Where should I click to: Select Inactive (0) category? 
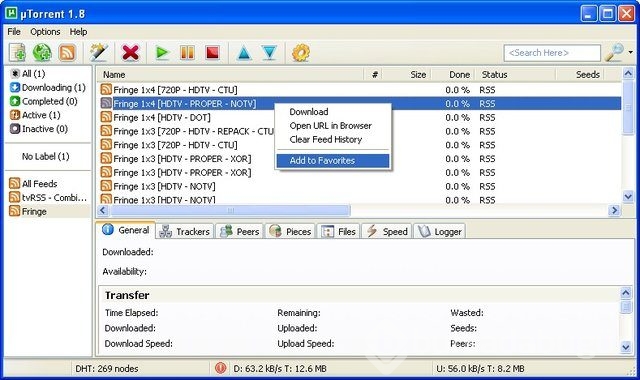39,129
